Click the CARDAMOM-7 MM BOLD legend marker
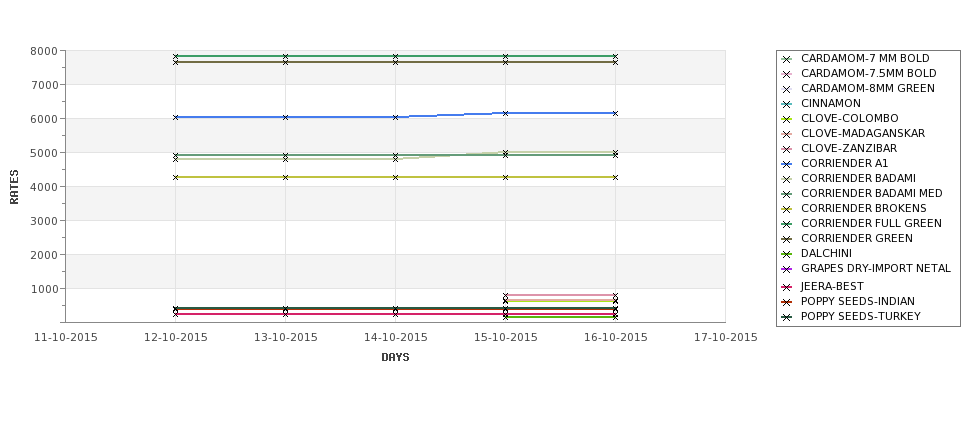Viewport: 975px width, 429px height. pos(787,59)
